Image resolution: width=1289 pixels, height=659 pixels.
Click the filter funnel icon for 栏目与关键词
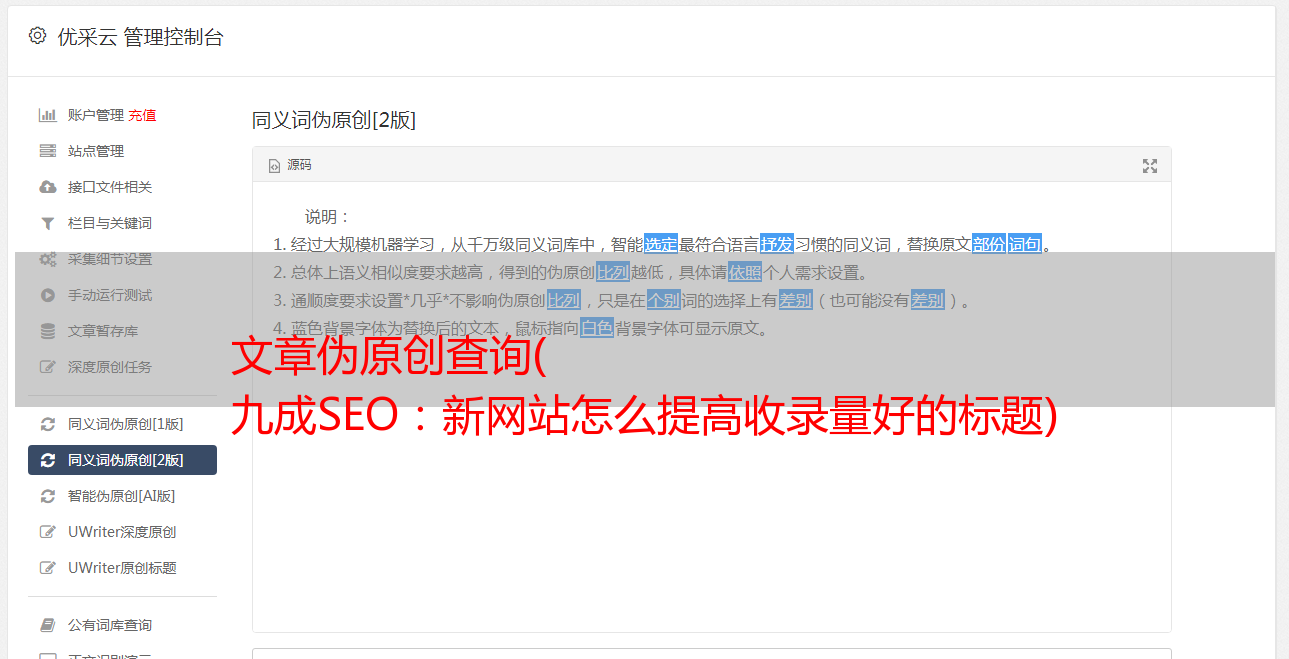[x=47, y=223]
